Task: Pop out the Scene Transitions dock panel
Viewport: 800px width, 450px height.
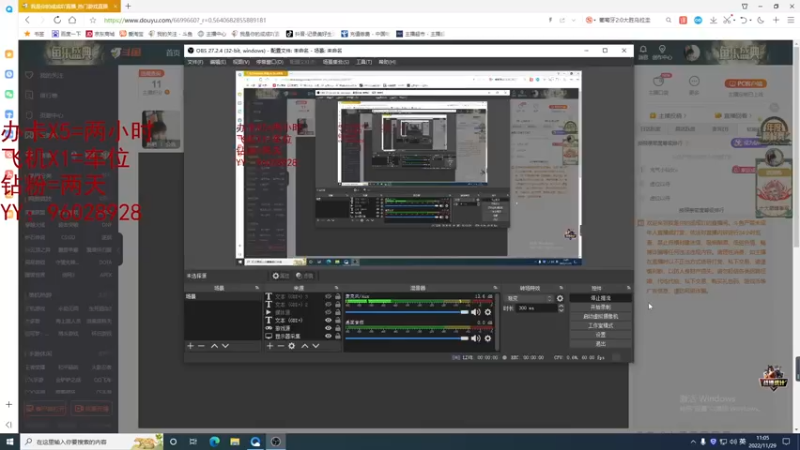Action: pyautogui.click(x=561, y=288)
